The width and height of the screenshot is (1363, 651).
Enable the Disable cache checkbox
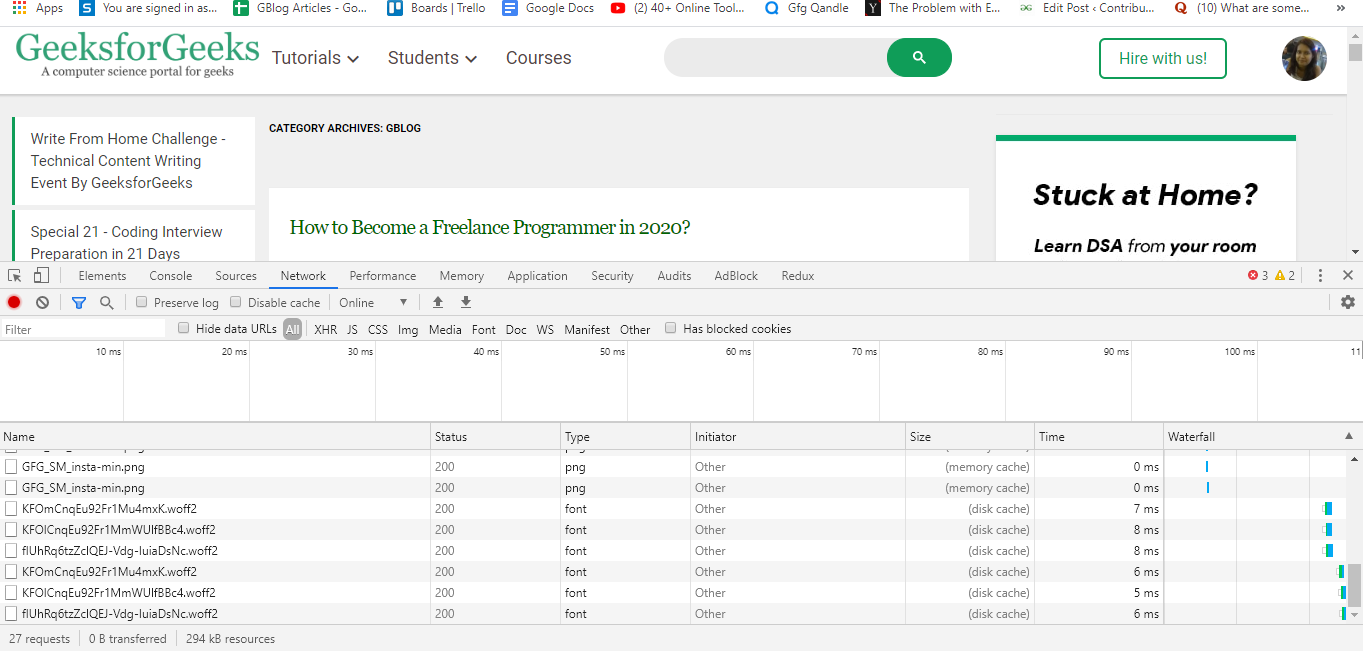(236, 302)
